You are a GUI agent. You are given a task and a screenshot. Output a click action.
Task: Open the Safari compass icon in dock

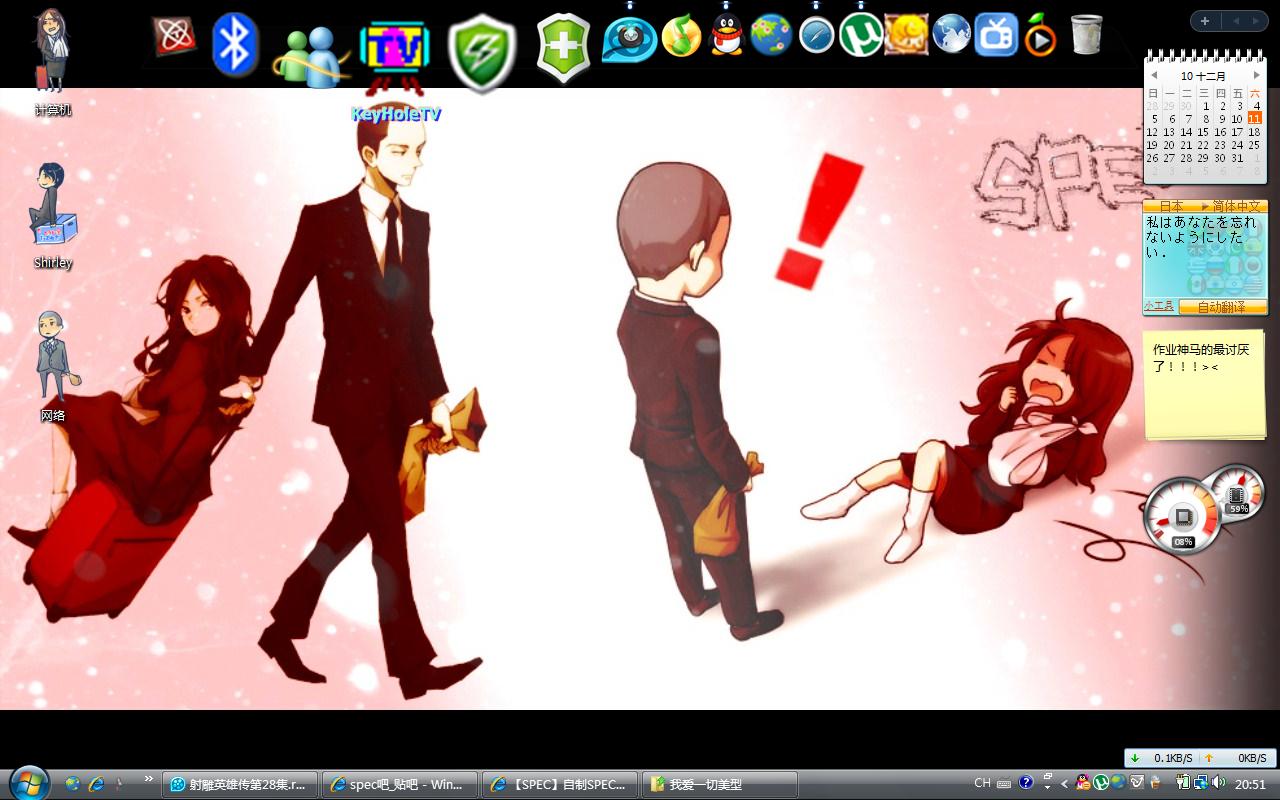tap(817, 36)
